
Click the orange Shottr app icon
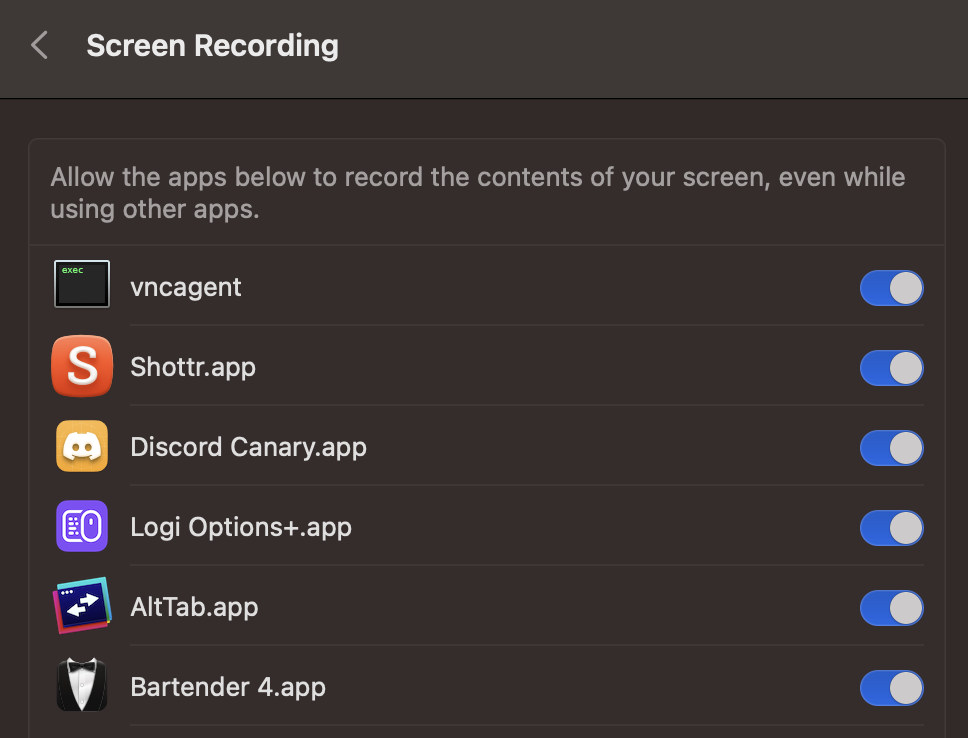tap(82, 366)
